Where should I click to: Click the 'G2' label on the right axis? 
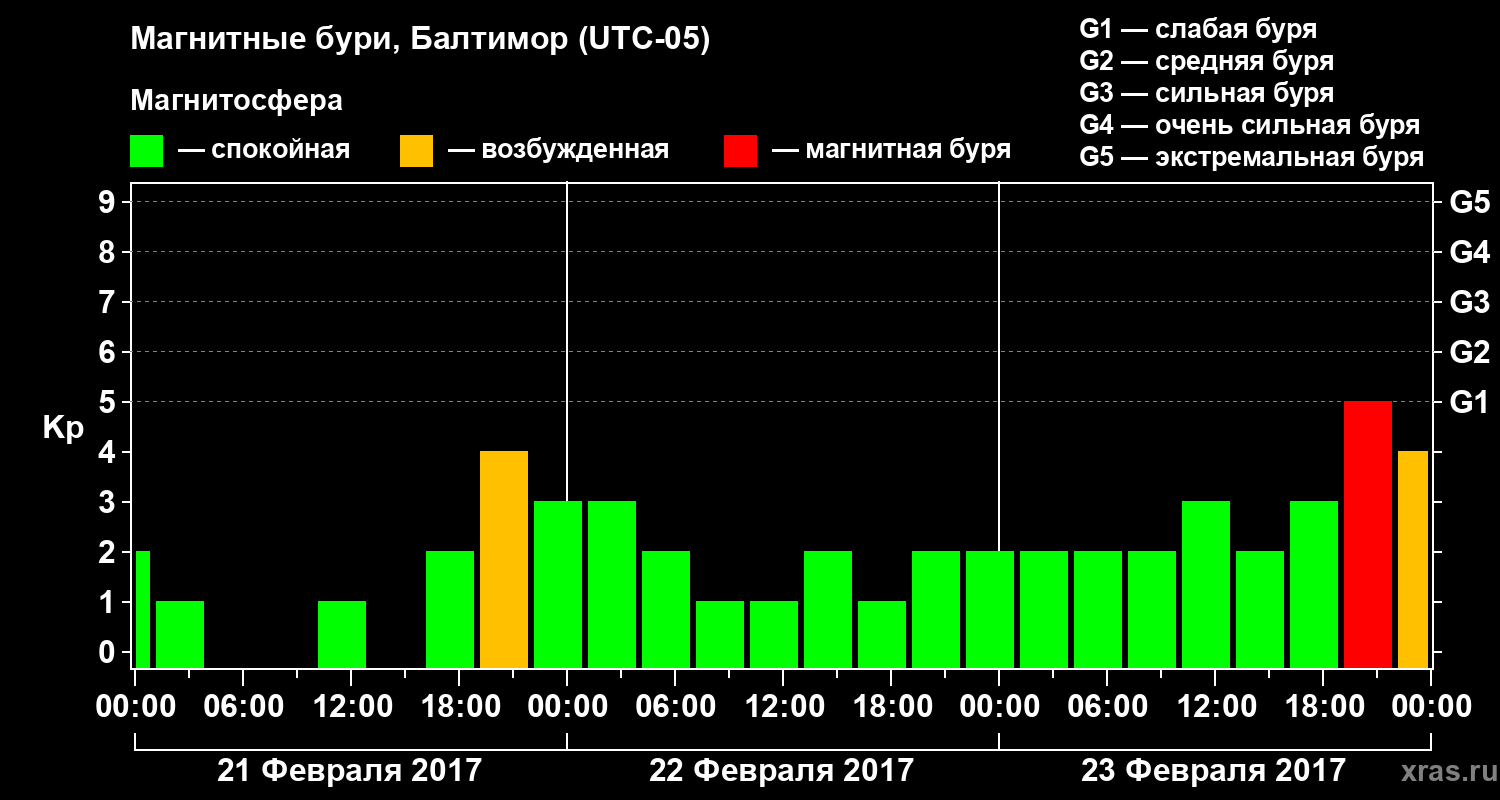(x=1469, y=352)
